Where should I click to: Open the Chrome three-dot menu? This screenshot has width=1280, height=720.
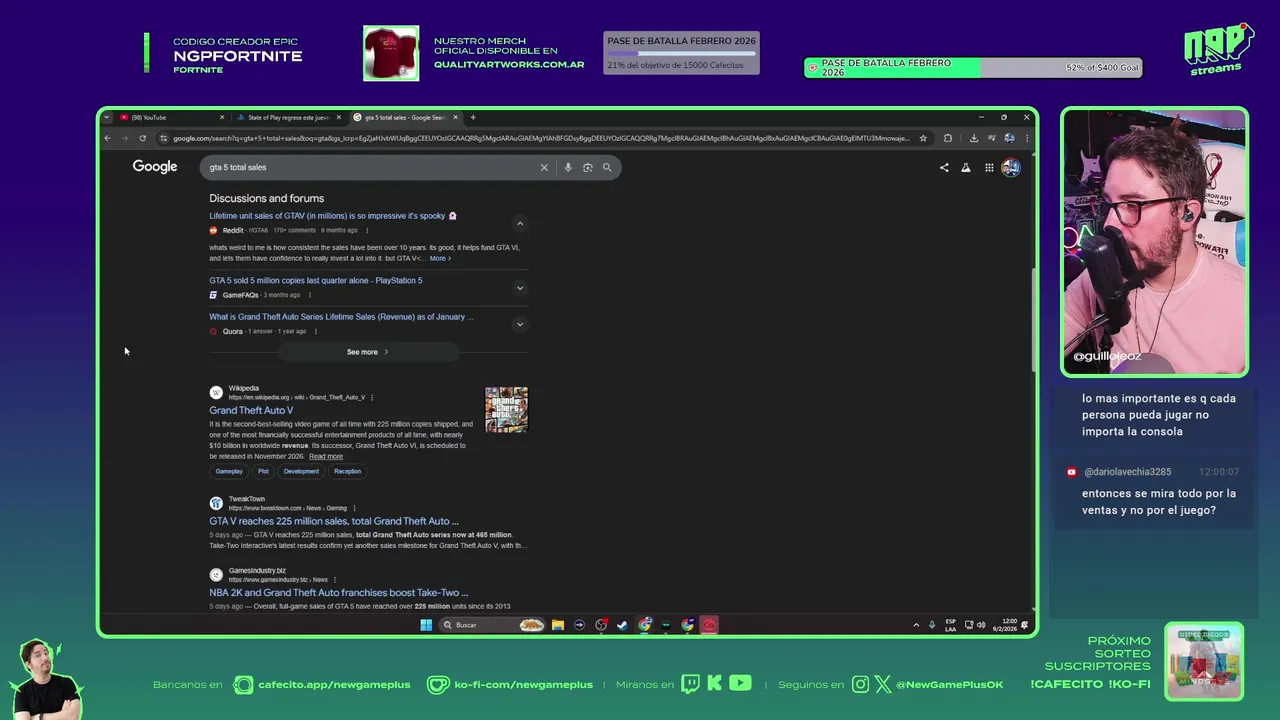pyautogui.click(x=1026, y=138)
